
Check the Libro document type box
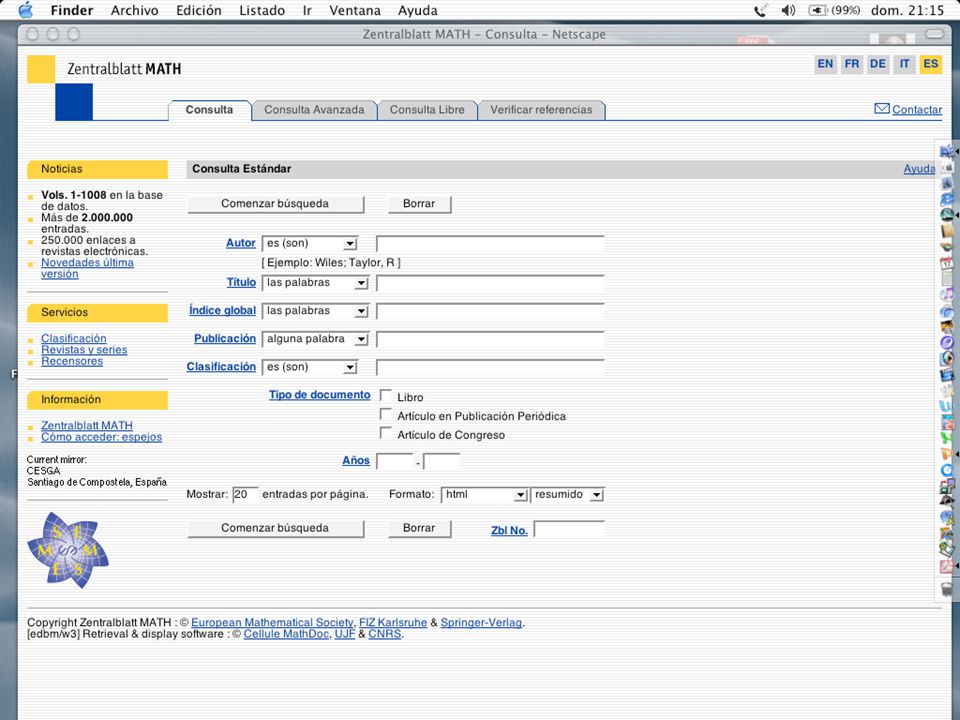tap(386, 396)
